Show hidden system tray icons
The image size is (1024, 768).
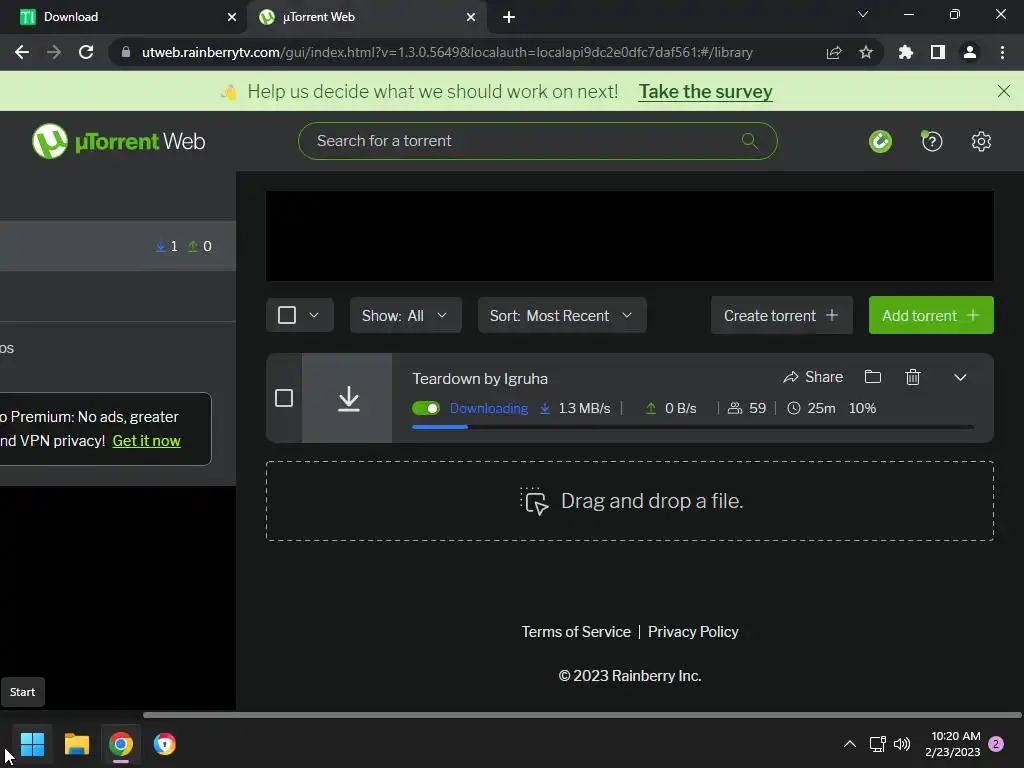click(x=850, y=744)
